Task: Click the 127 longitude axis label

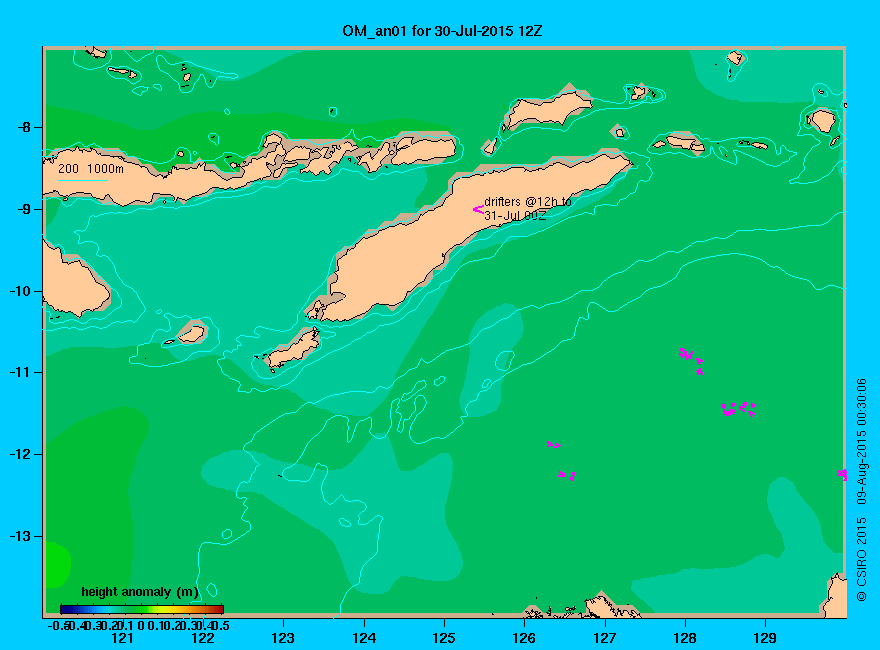Action: (604, 638)
